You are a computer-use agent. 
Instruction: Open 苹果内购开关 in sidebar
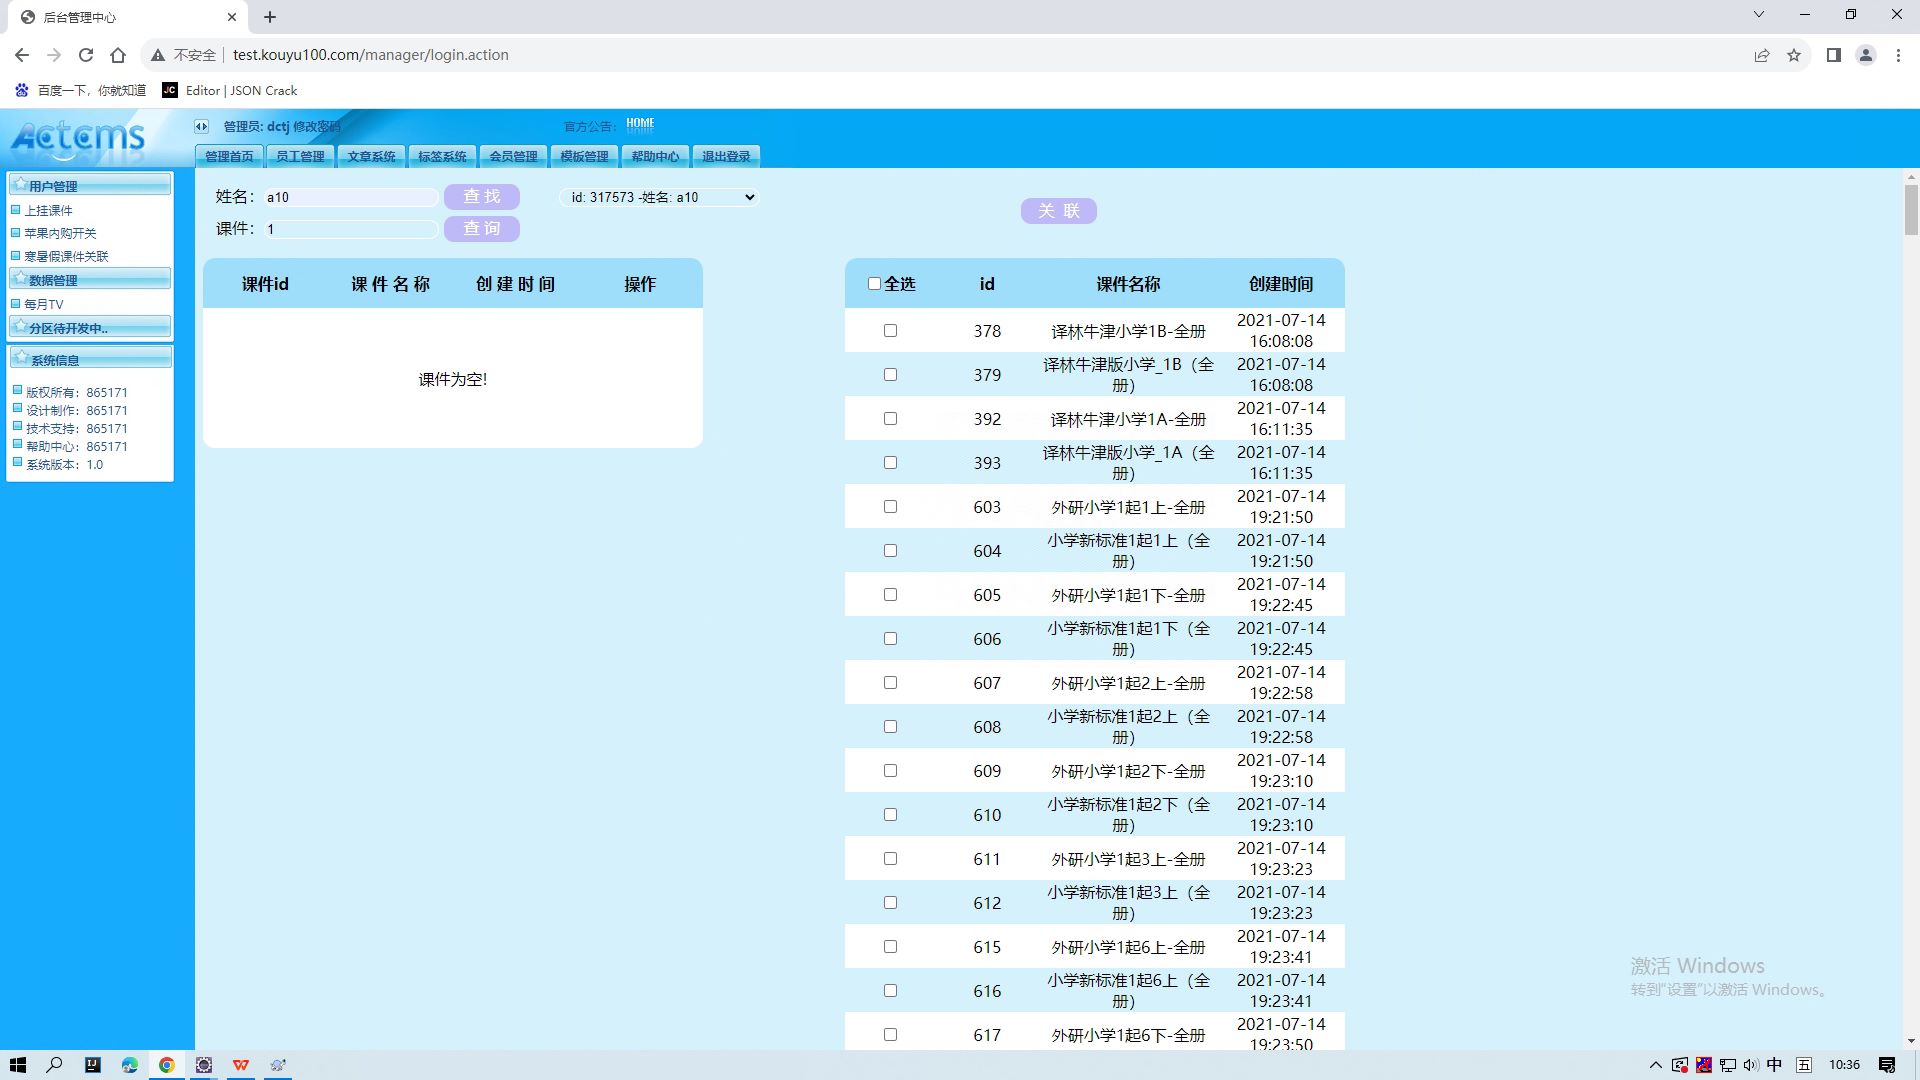tap(60, 233)
